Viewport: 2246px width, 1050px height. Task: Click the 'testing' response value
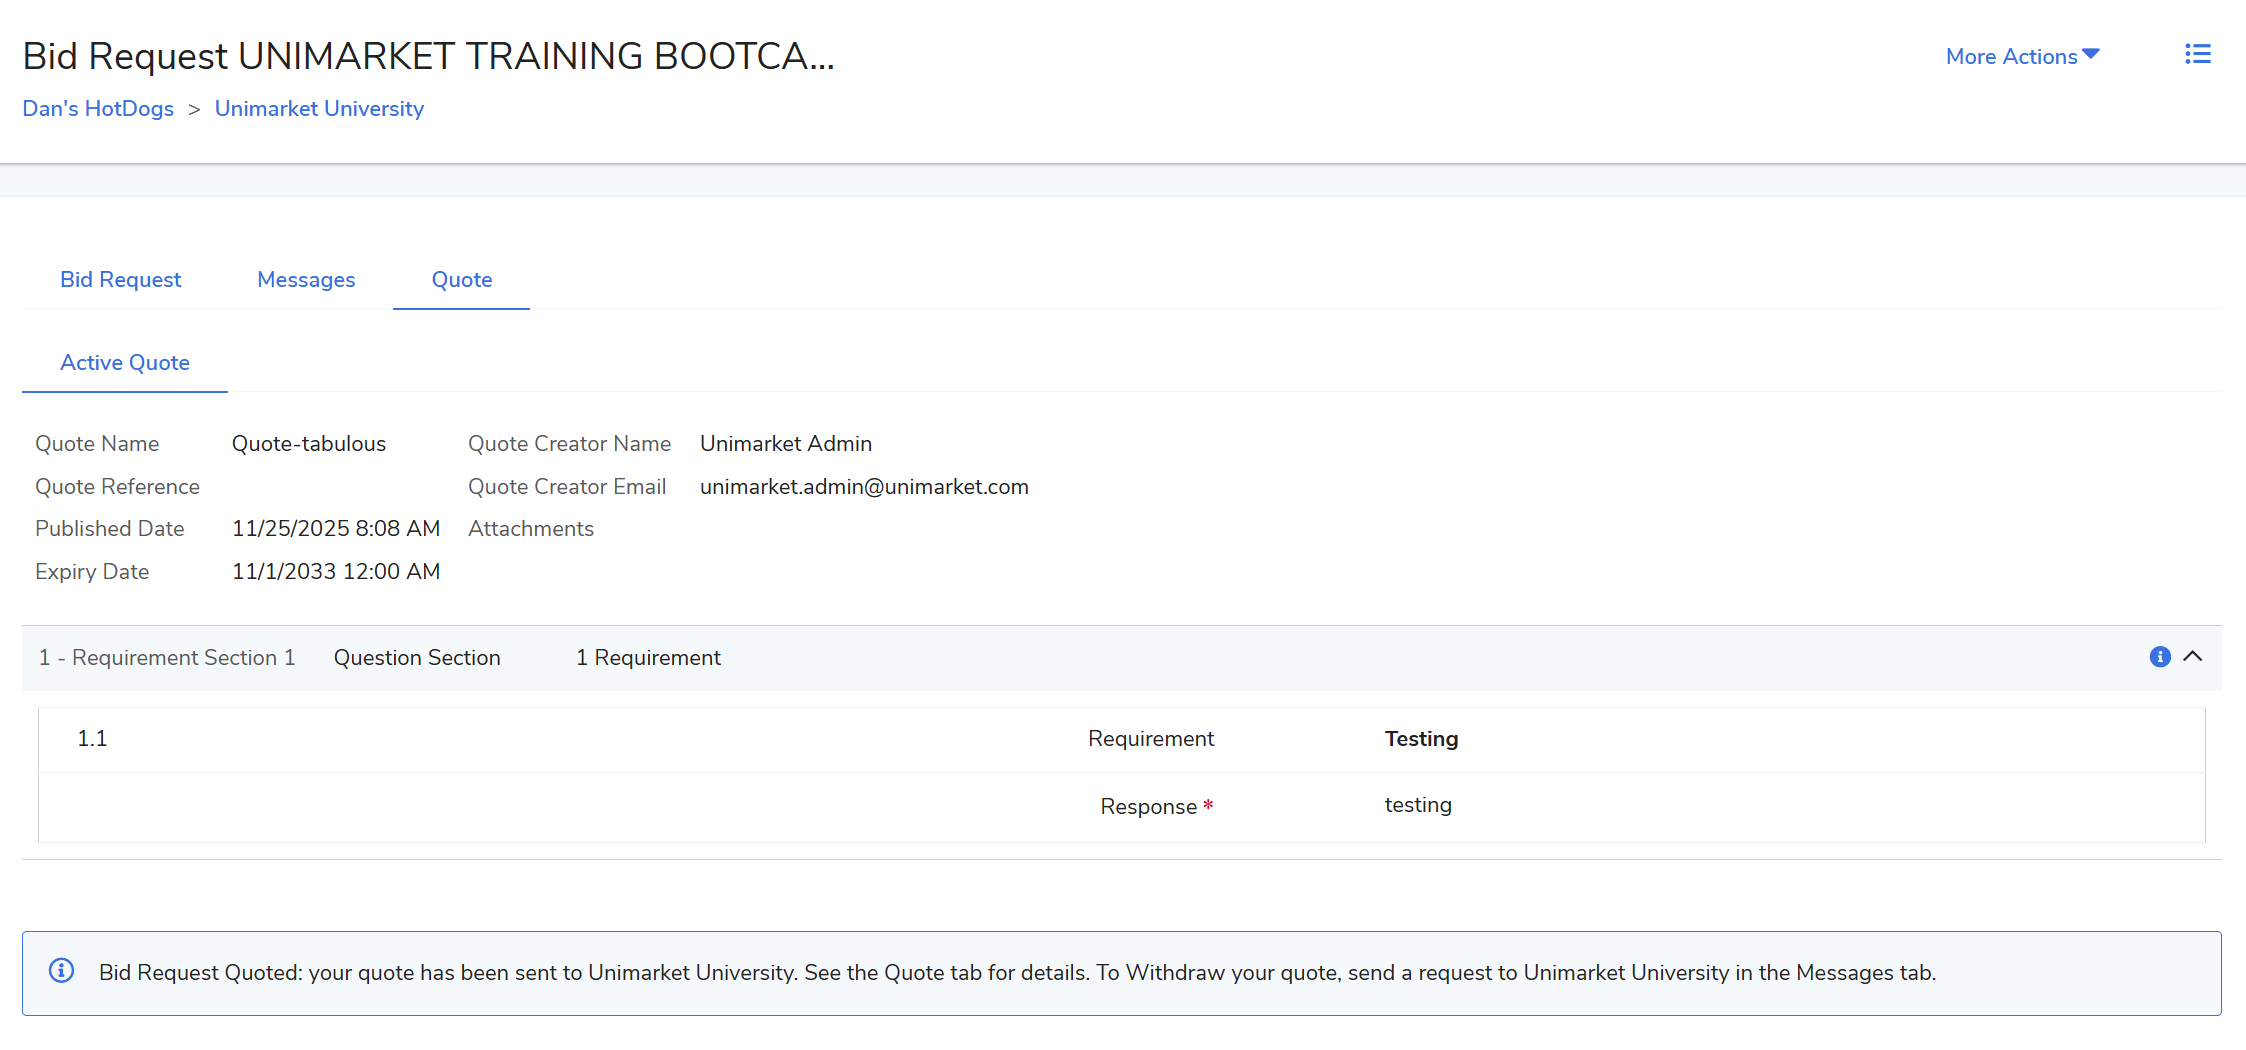1418,805
